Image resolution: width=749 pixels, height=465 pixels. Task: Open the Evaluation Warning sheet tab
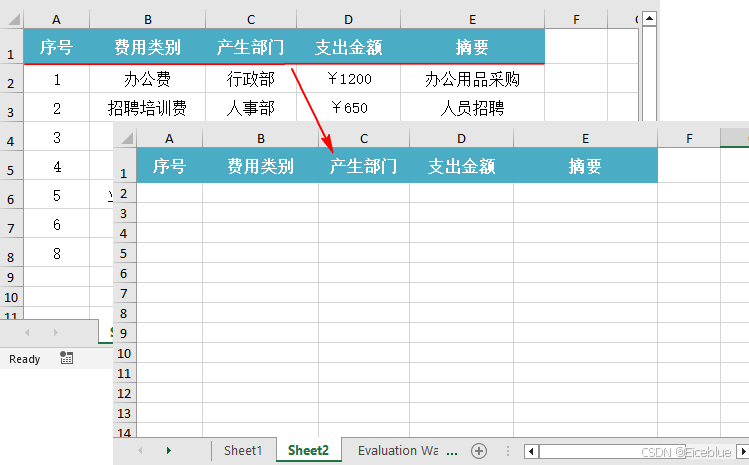coord(398,450)
